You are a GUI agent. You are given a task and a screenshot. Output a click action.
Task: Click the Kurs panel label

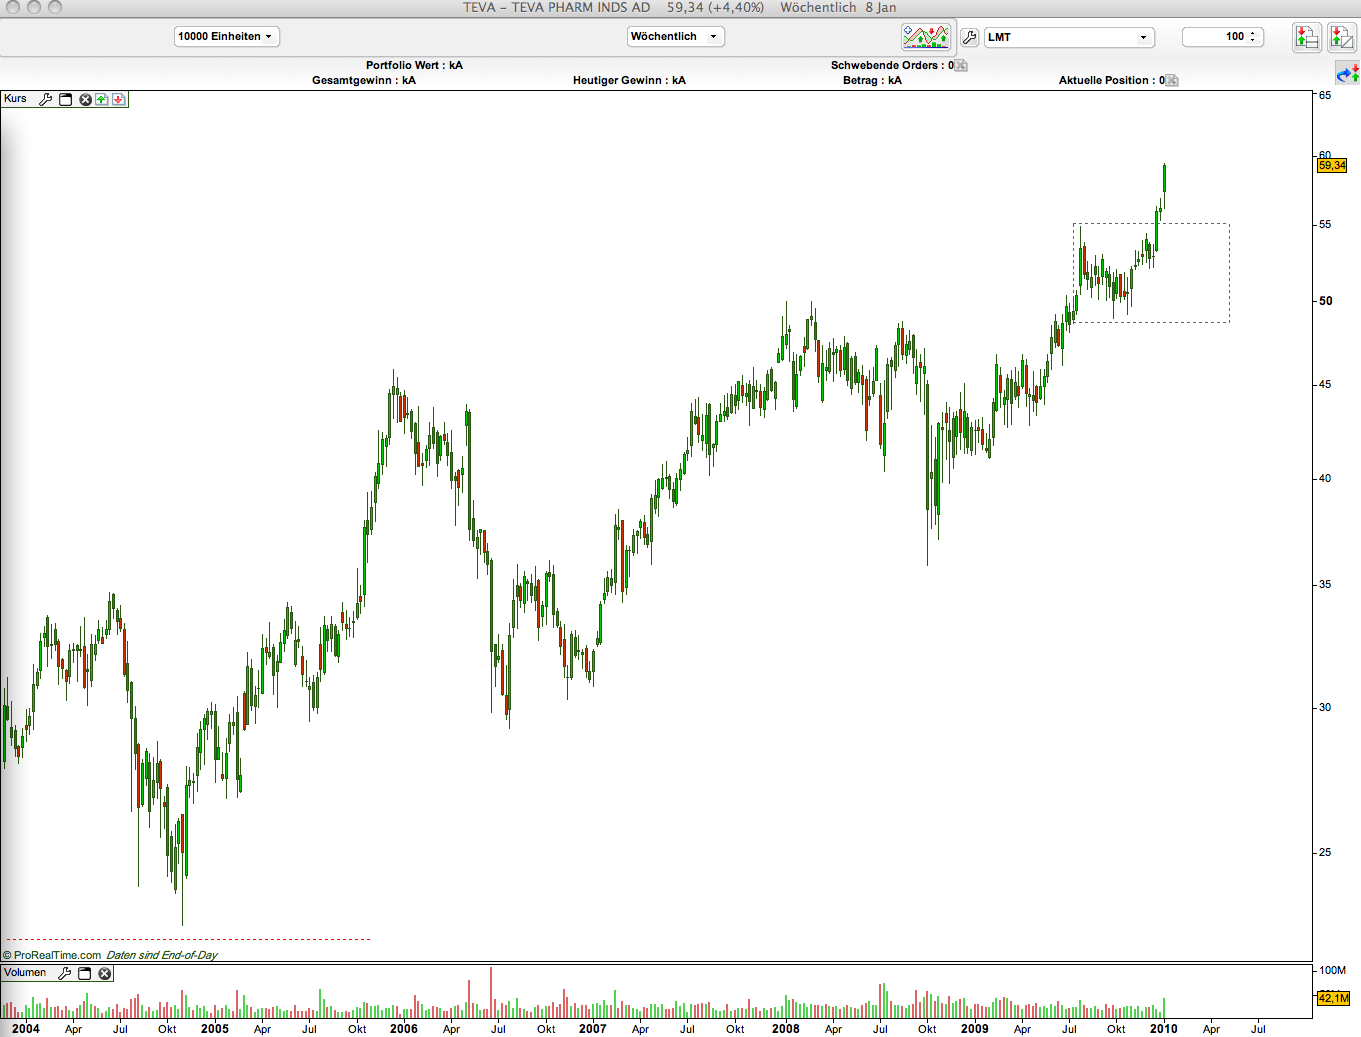(16, 98)
